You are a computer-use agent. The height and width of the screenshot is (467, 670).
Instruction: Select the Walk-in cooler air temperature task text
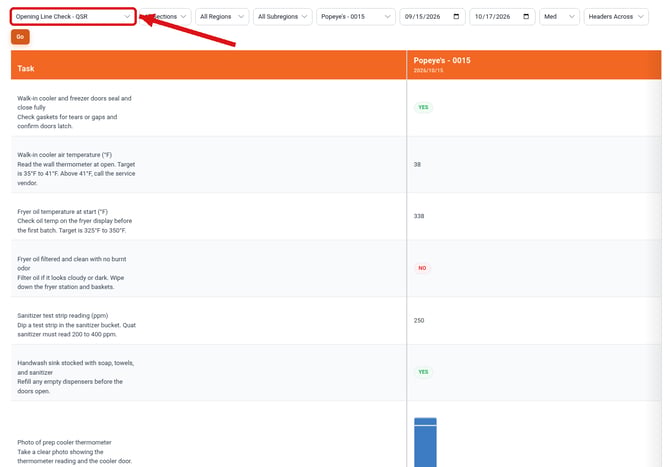[x=76, y=169]
